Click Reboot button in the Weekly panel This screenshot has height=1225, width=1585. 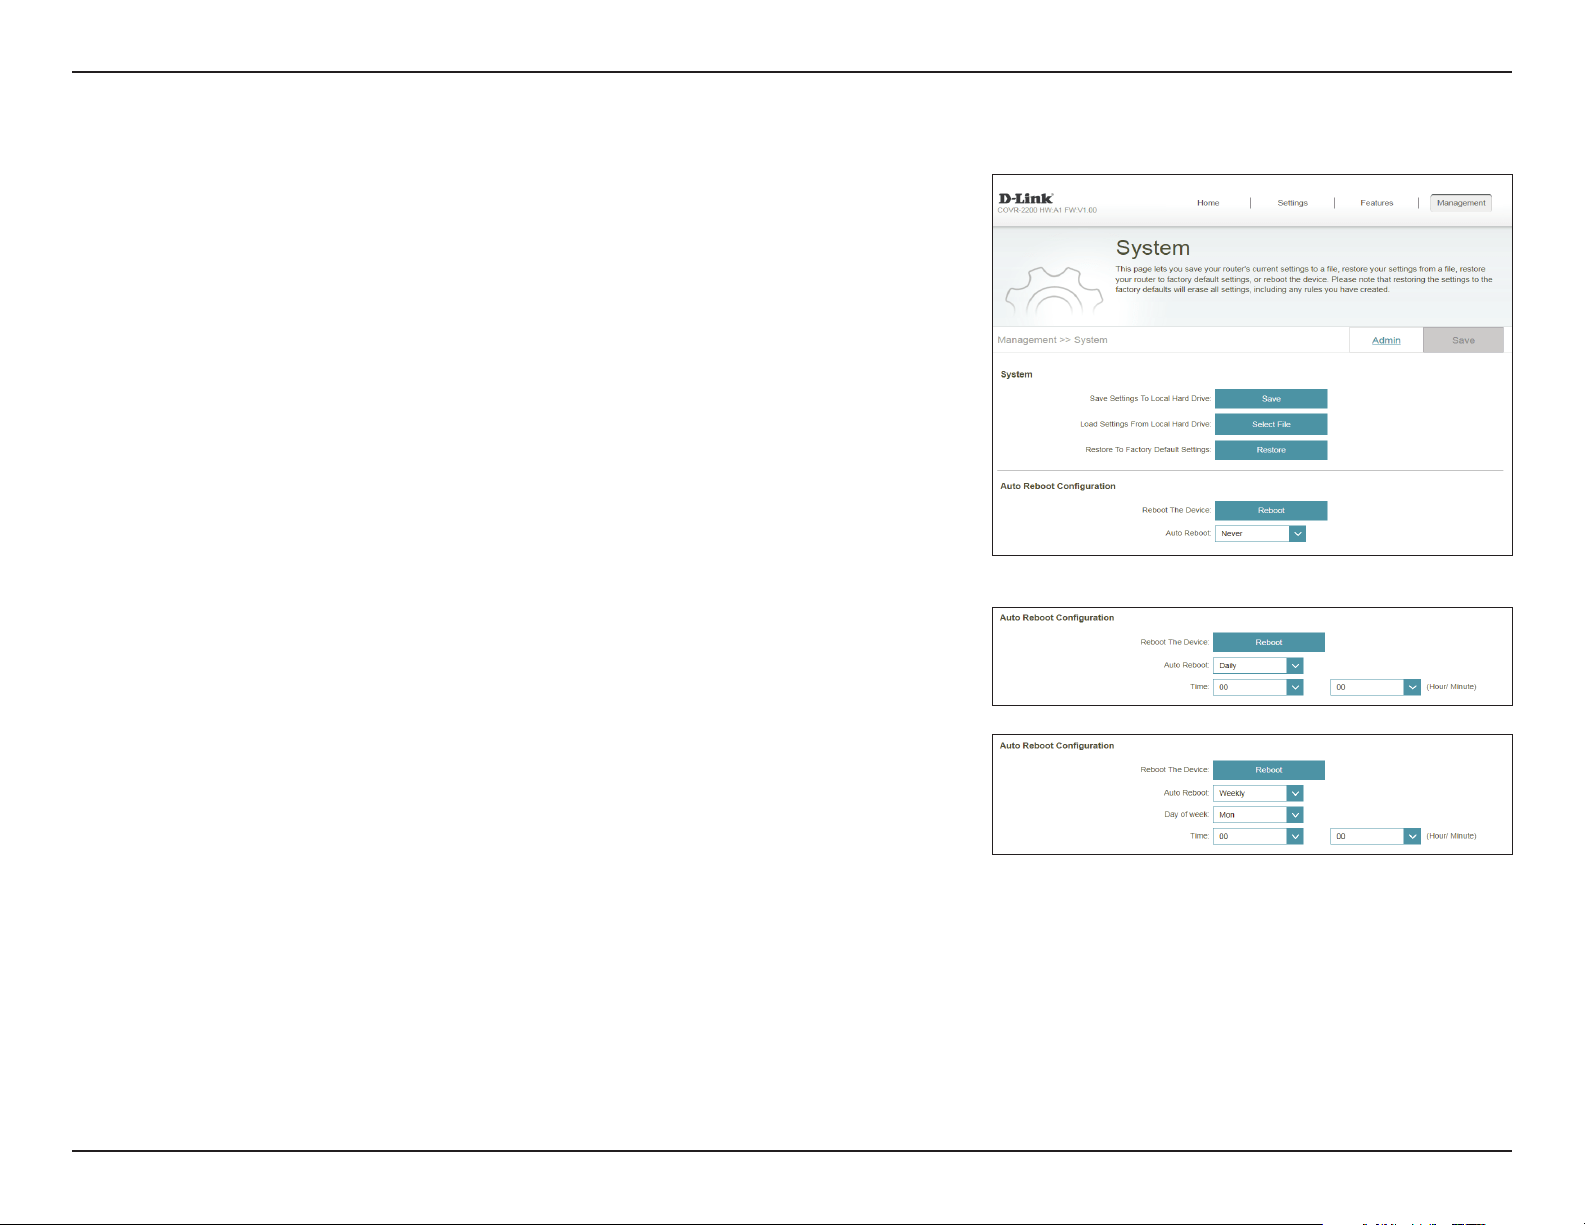(1269, 770)
